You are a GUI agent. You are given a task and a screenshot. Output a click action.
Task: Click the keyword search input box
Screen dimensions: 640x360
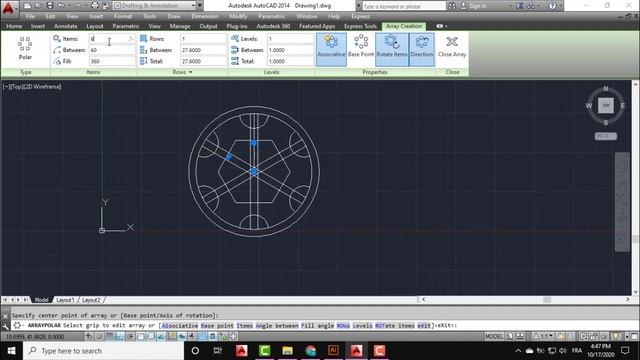coord(404,6)
